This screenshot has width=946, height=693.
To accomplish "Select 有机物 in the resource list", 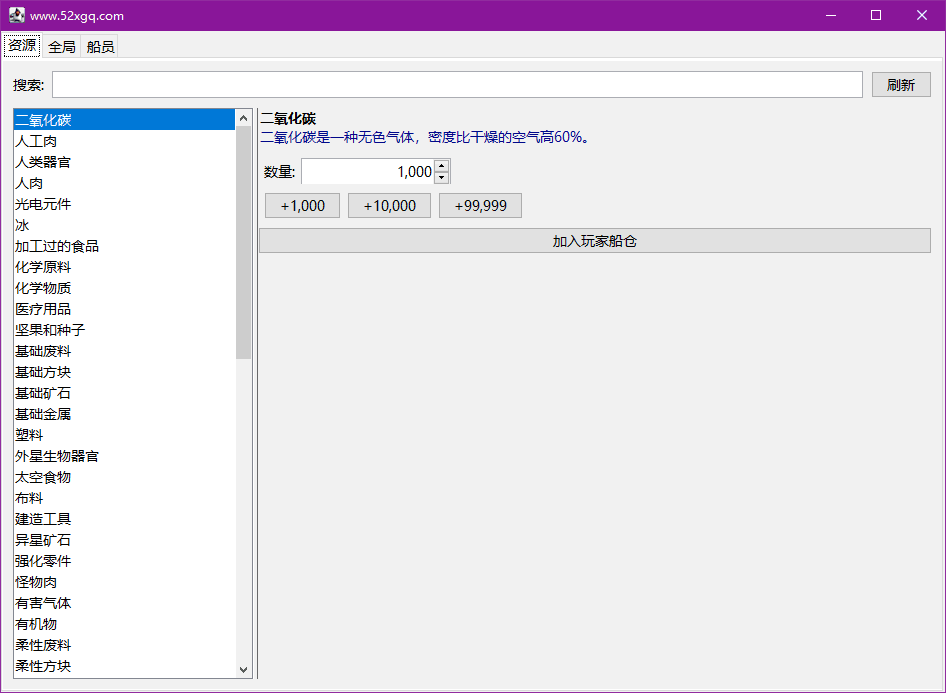I will [124, 624].
